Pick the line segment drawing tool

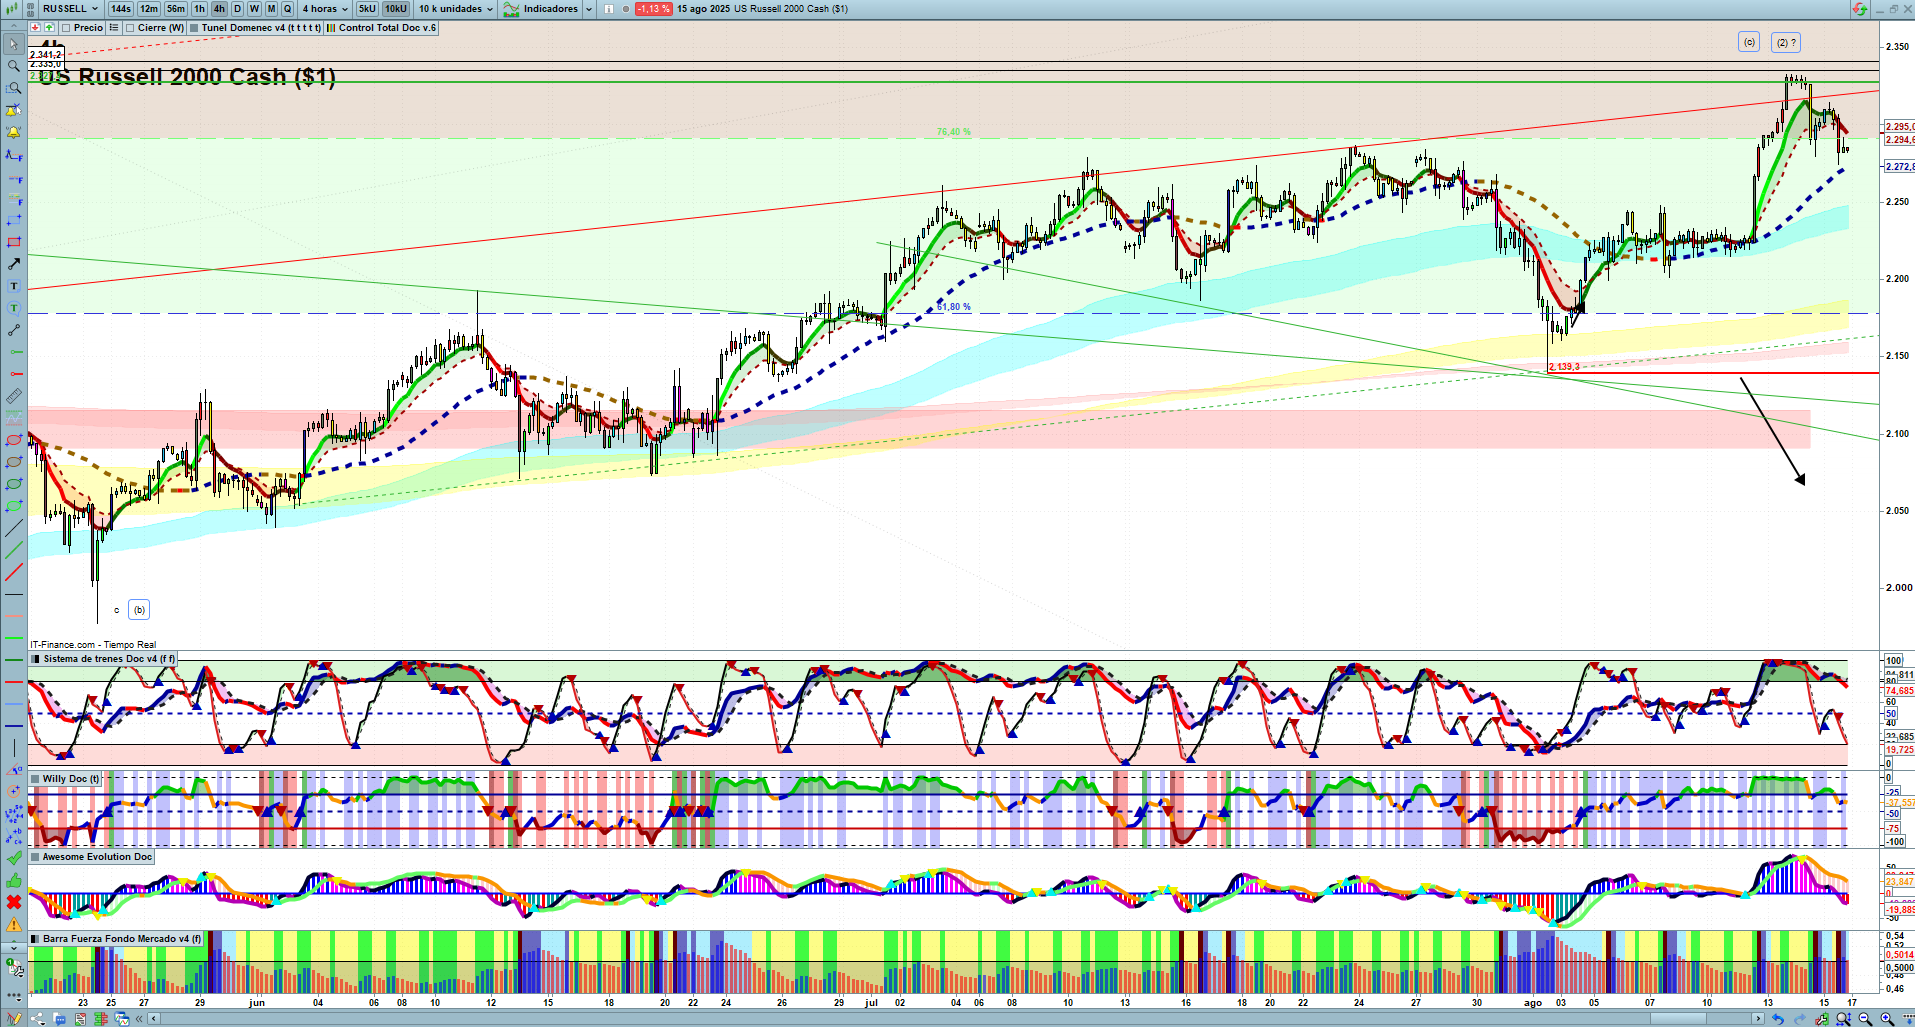tap(14, 330)
